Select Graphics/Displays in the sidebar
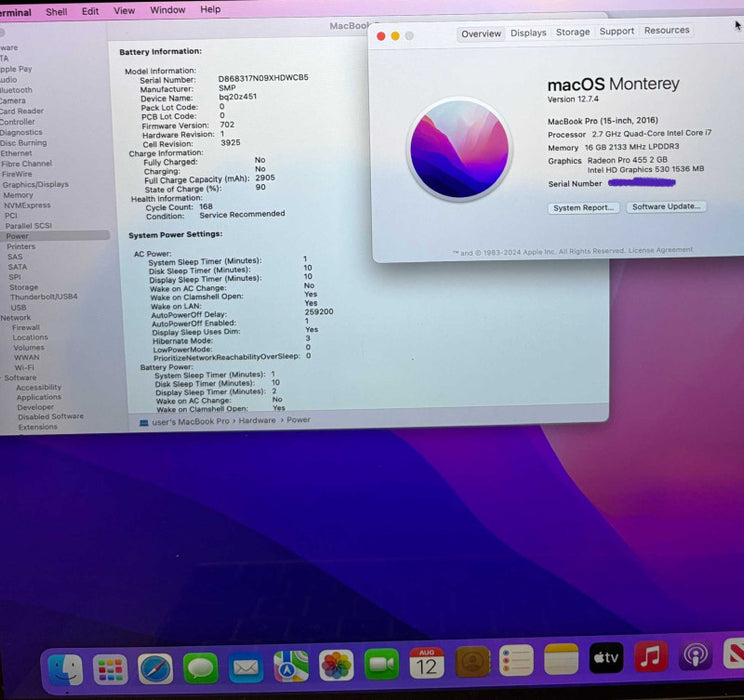The height and width of the screenshot is (700, 744). tap(35, 184)
